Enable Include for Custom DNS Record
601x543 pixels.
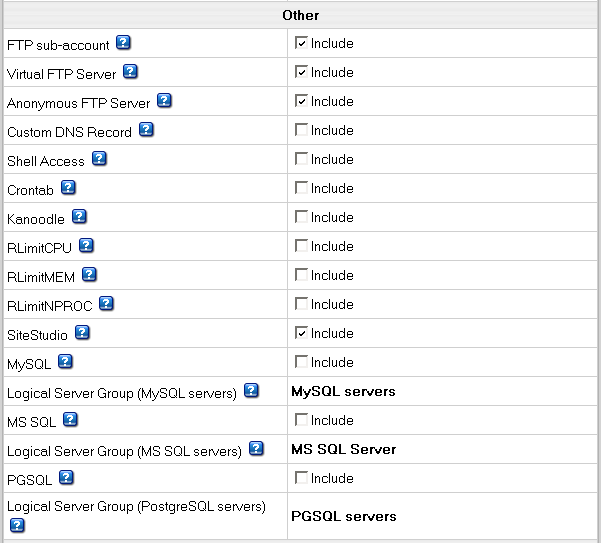coord(301,130)
